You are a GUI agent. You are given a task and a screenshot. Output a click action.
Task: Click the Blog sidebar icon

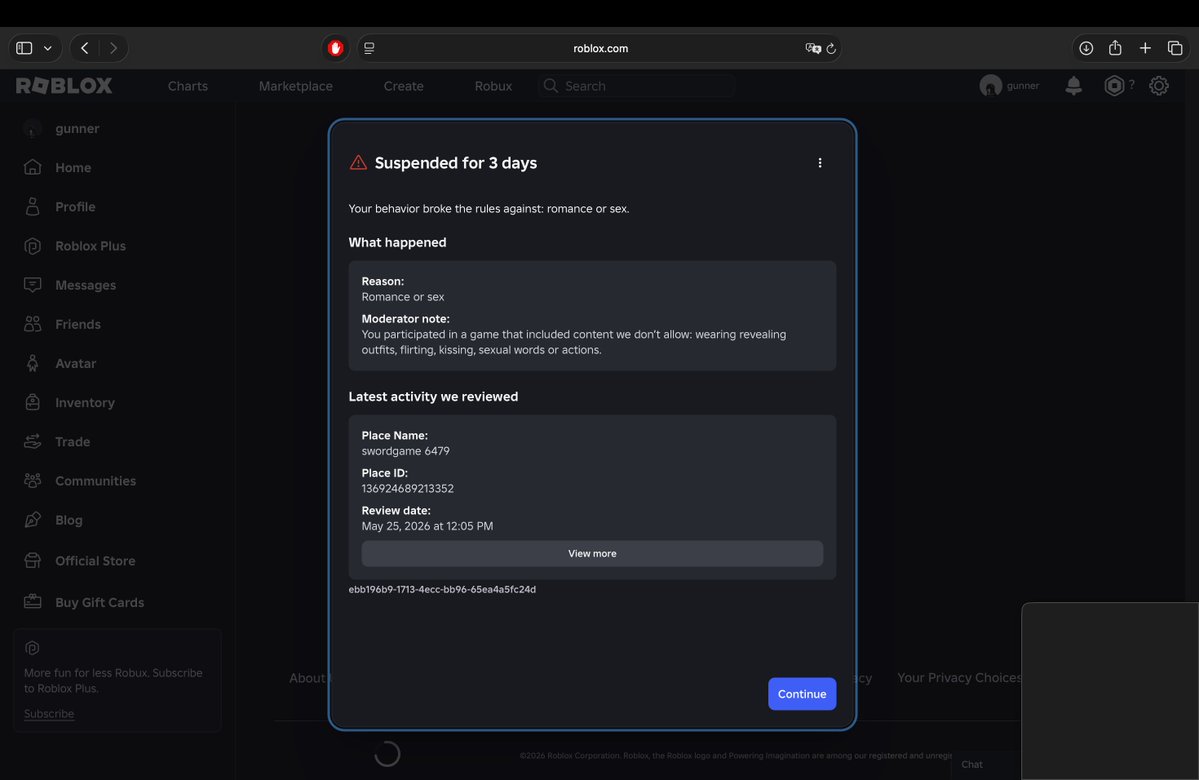point(32,520)
